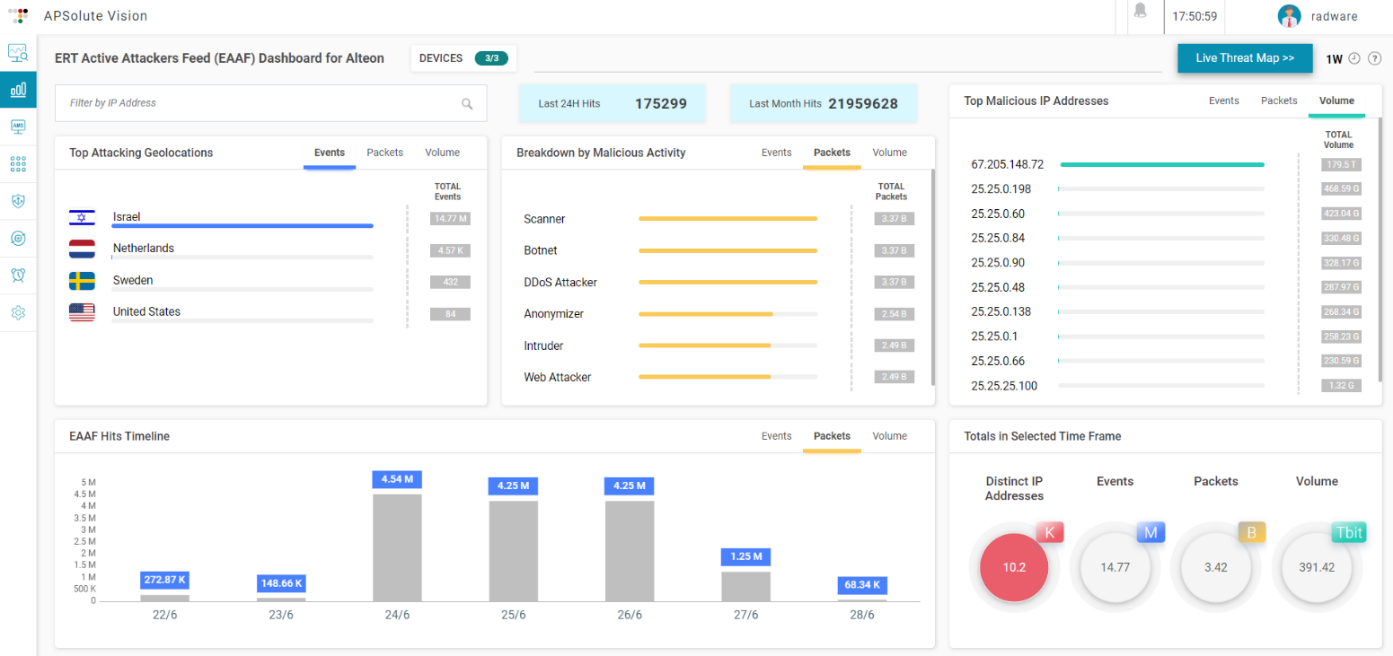Viewport: 1393px width, 656px height.
Task: Click the Intruder activity row
Action: click(x=718, y=346)
